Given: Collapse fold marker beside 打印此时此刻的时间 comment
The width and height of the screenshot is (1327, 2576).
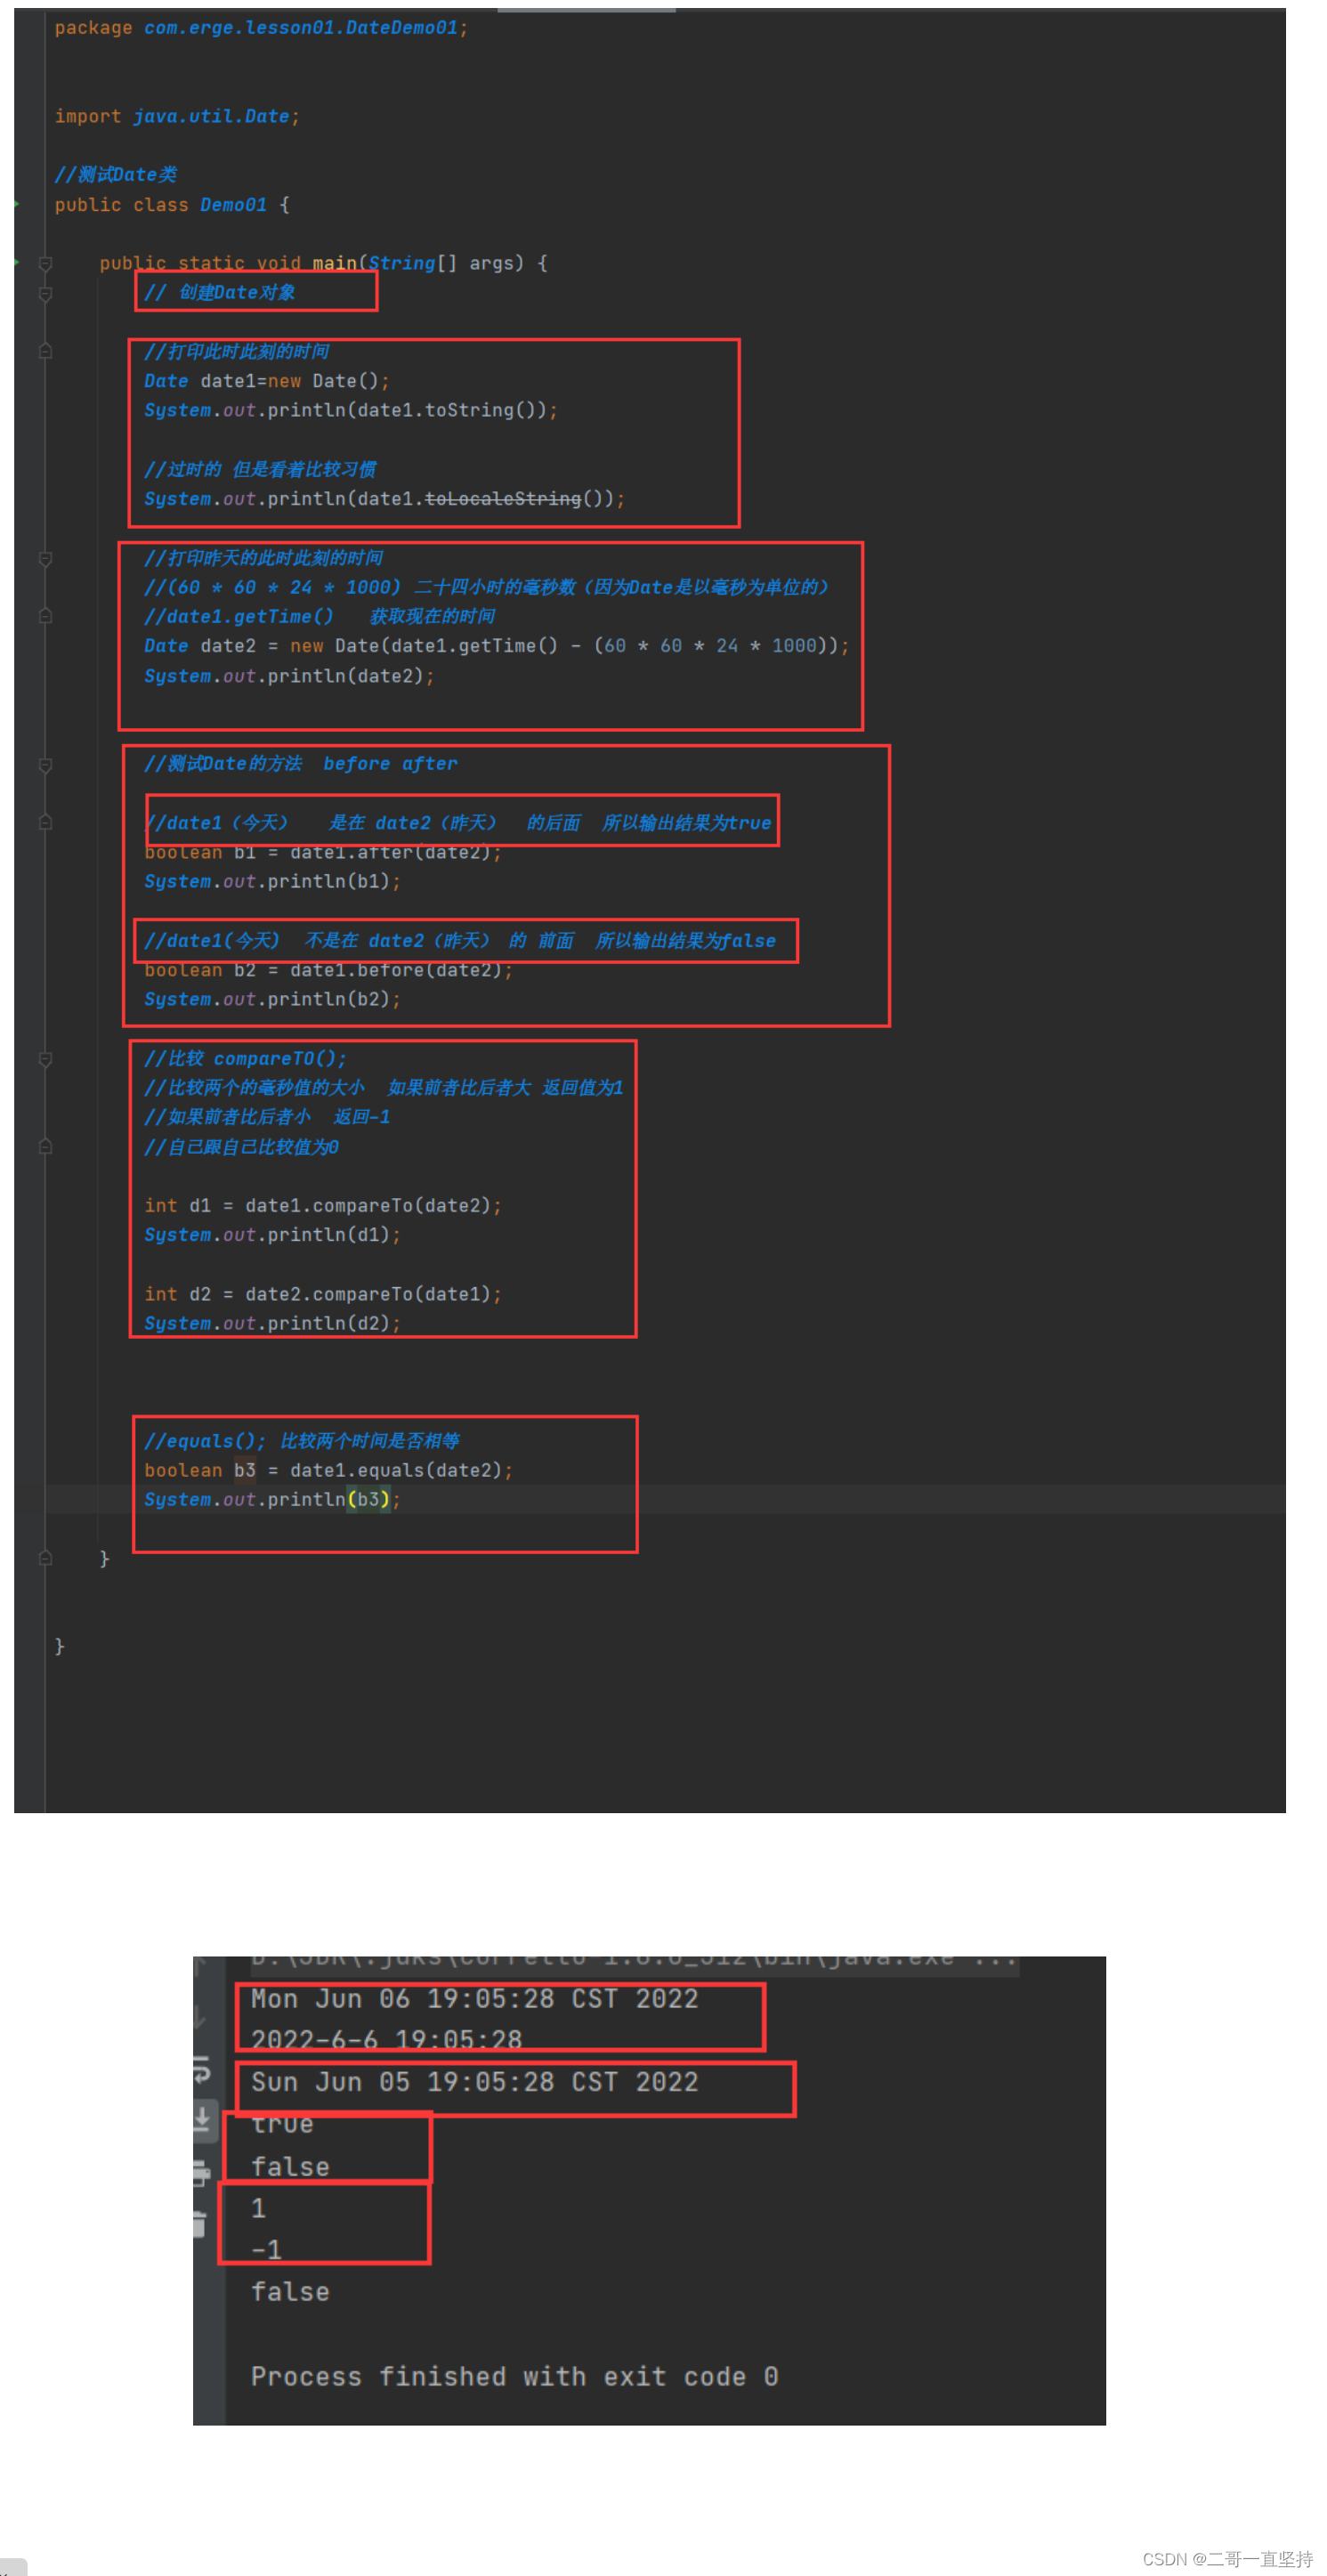Looking at the screenshot, I should coord(45,351).
